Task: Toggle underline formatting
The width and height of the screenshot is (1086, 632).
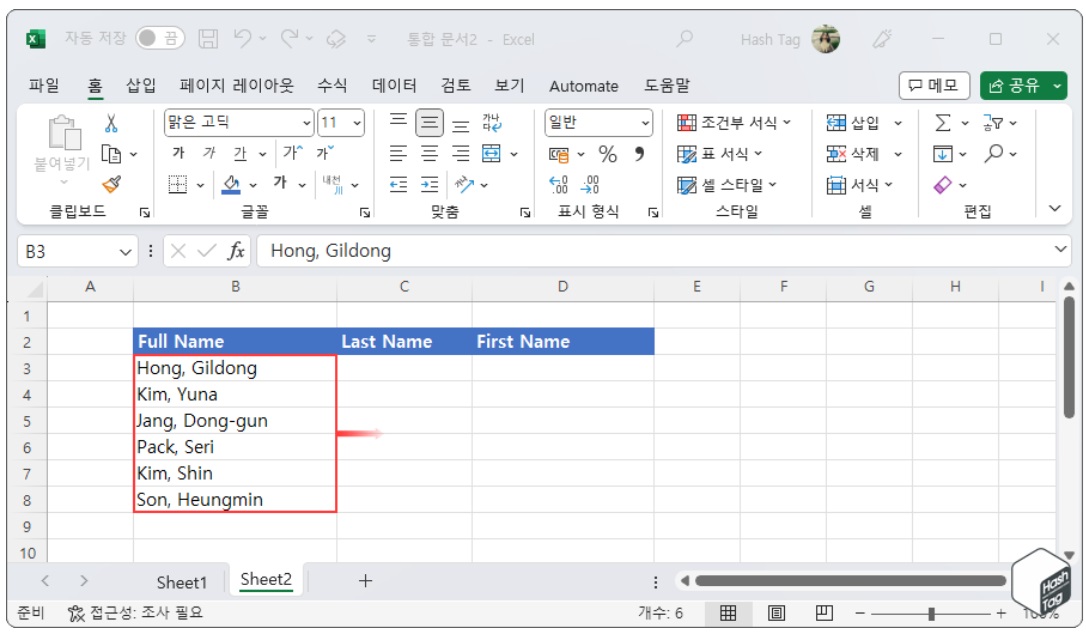Action: (x=240, y=153)
